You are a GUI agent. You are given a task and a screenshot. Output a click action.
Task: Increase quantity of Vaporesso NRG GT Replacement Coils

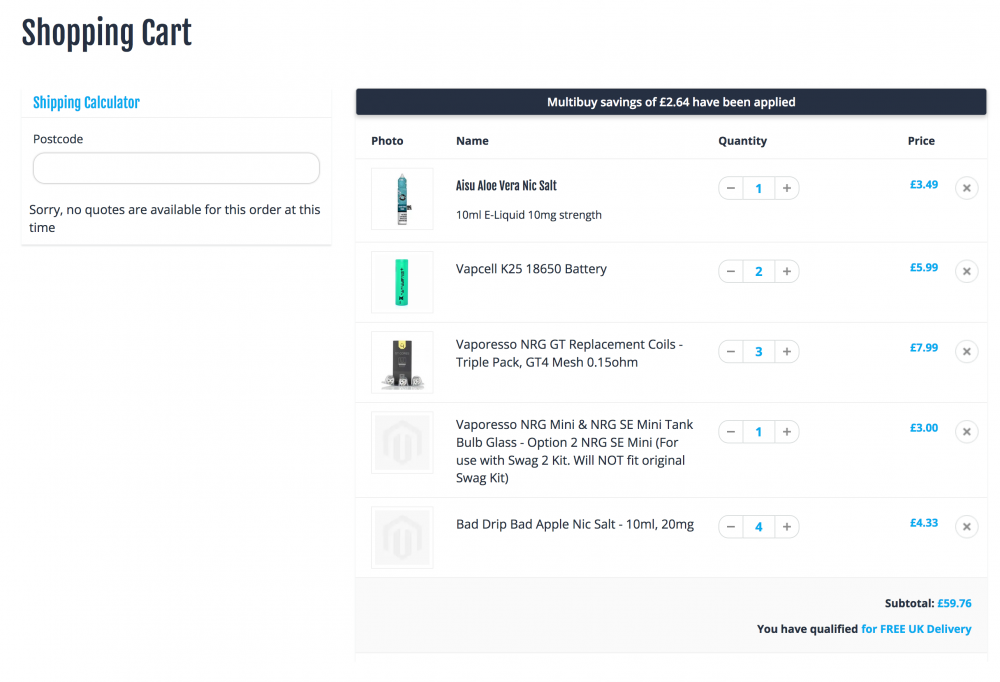click(x=787, y=352)
